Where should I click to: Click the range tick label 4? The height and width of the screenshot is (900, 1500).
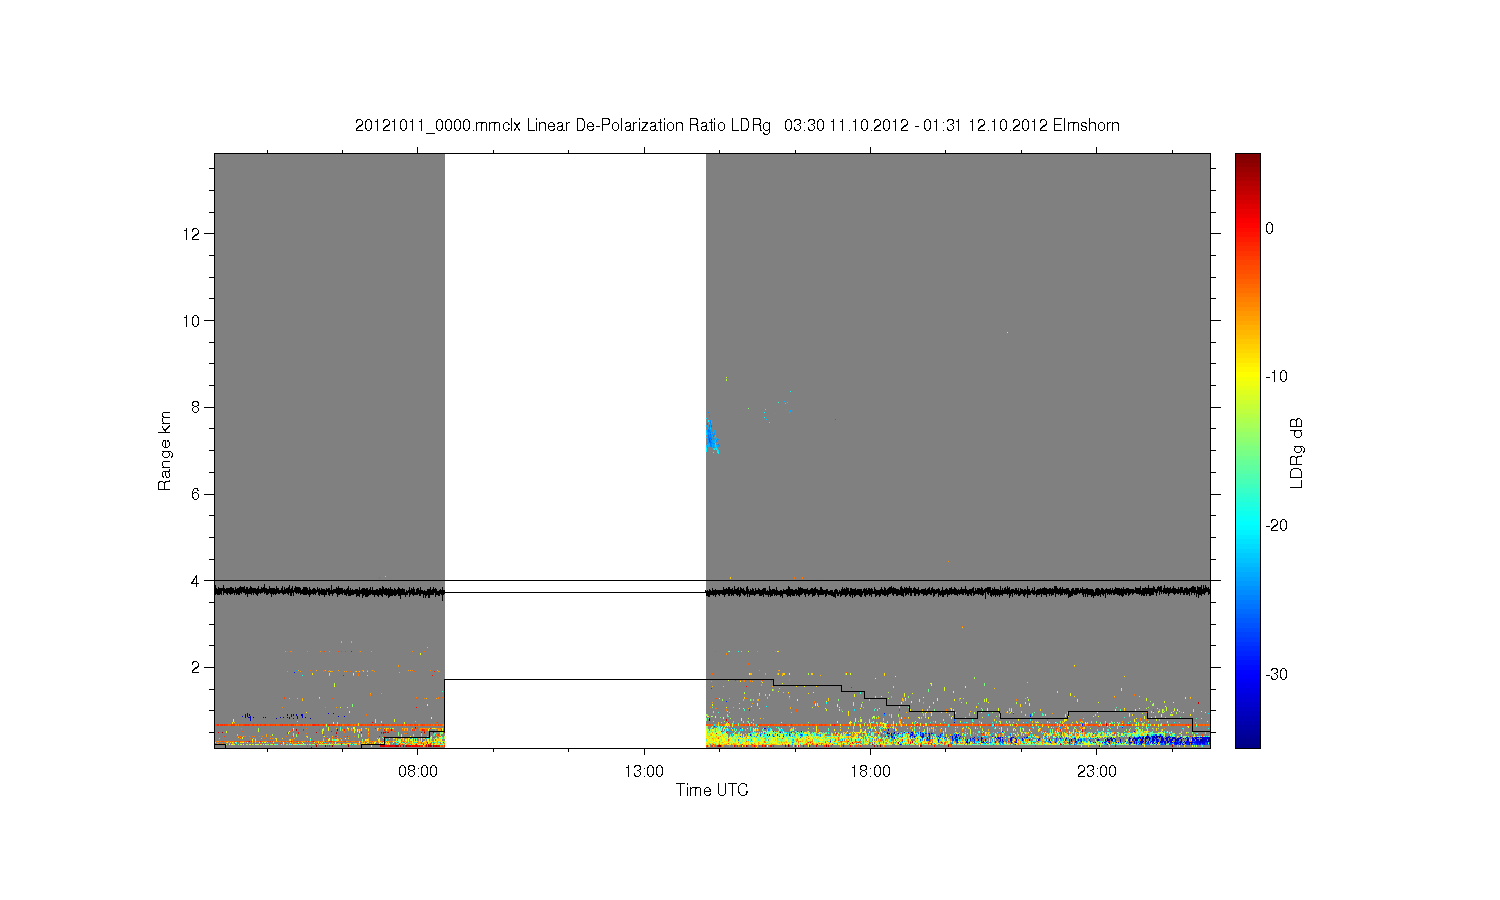tap(196, 581)
